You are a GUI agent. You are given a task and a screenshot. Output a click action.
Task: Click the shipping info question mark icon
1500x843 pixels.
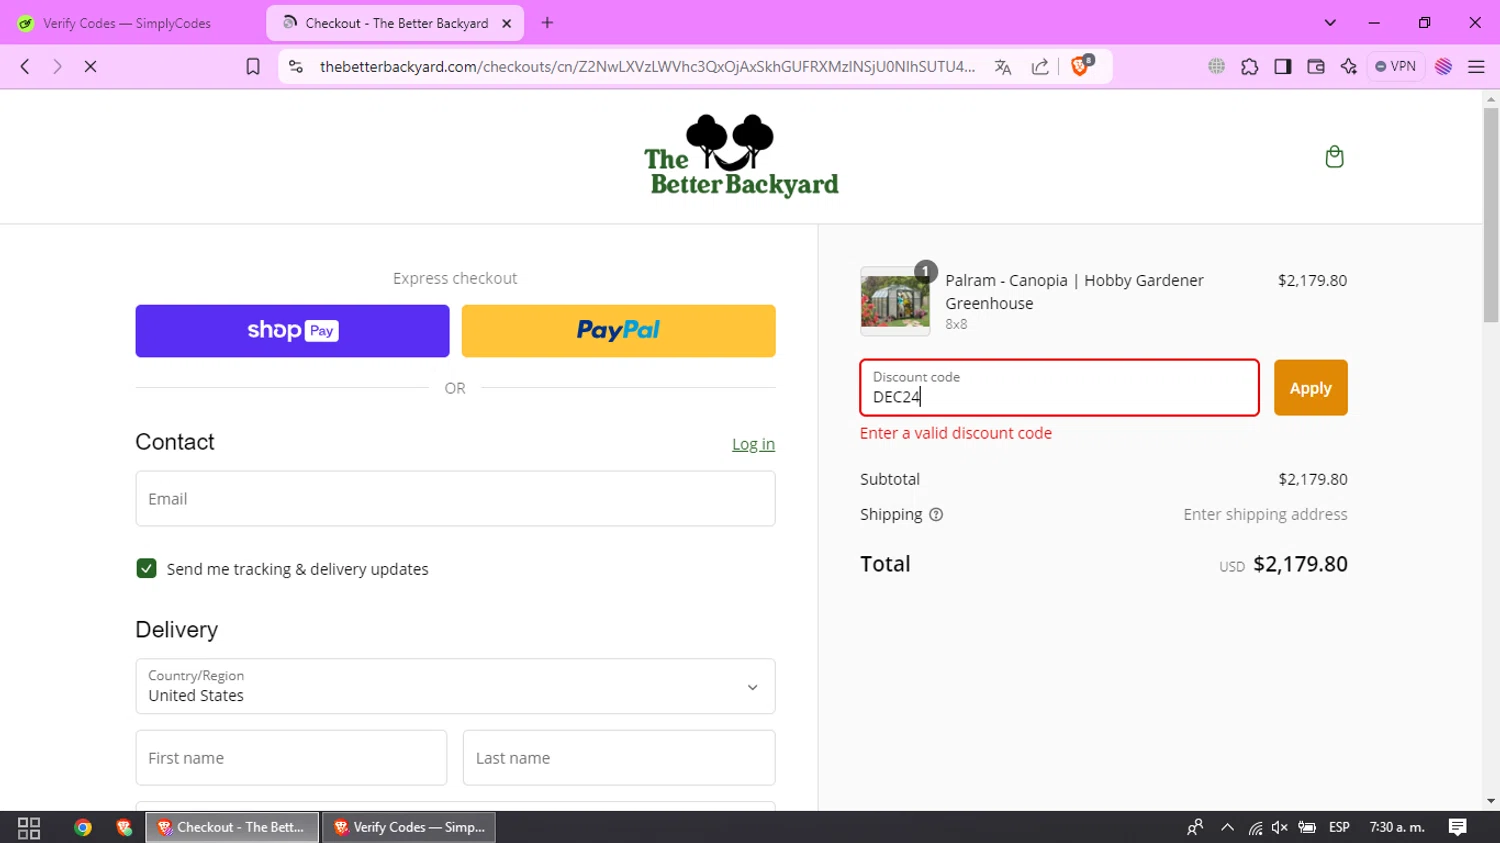(x=936, y=515)
